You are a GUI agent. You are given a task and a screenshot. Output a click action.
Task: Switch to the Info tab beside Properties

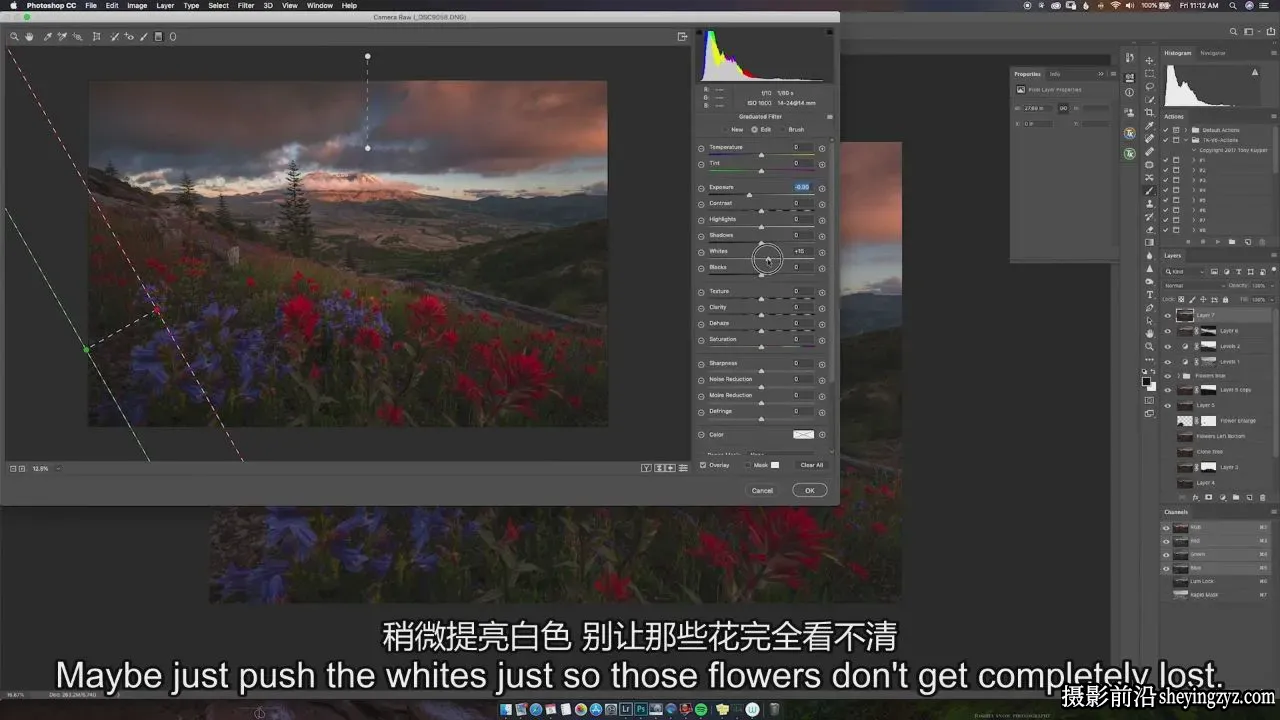pyautogui.click(x=1055, y=74)
